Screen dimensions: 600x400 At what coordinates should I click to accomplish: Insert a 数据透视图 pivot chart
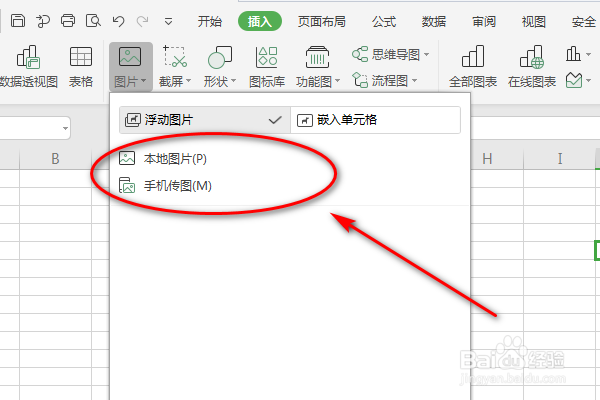(28, 67)
